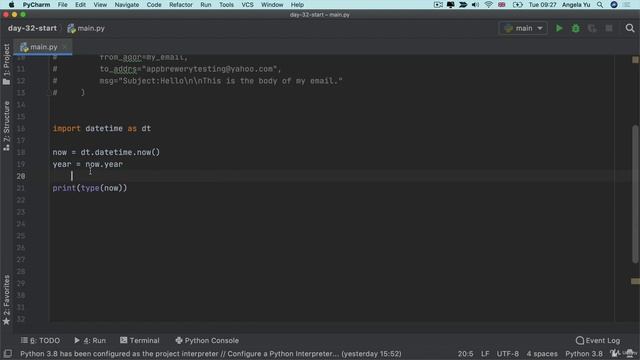Click day-32-start project breadcrumb
The height and width of the screenshot is (360, 640).
click(32, 28)
